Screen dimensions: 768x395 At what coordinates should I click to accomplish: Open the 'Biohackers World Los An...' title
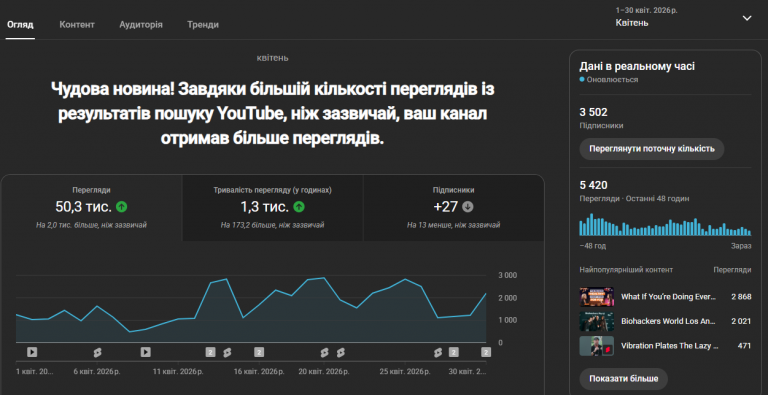click(x=669, y=321)
